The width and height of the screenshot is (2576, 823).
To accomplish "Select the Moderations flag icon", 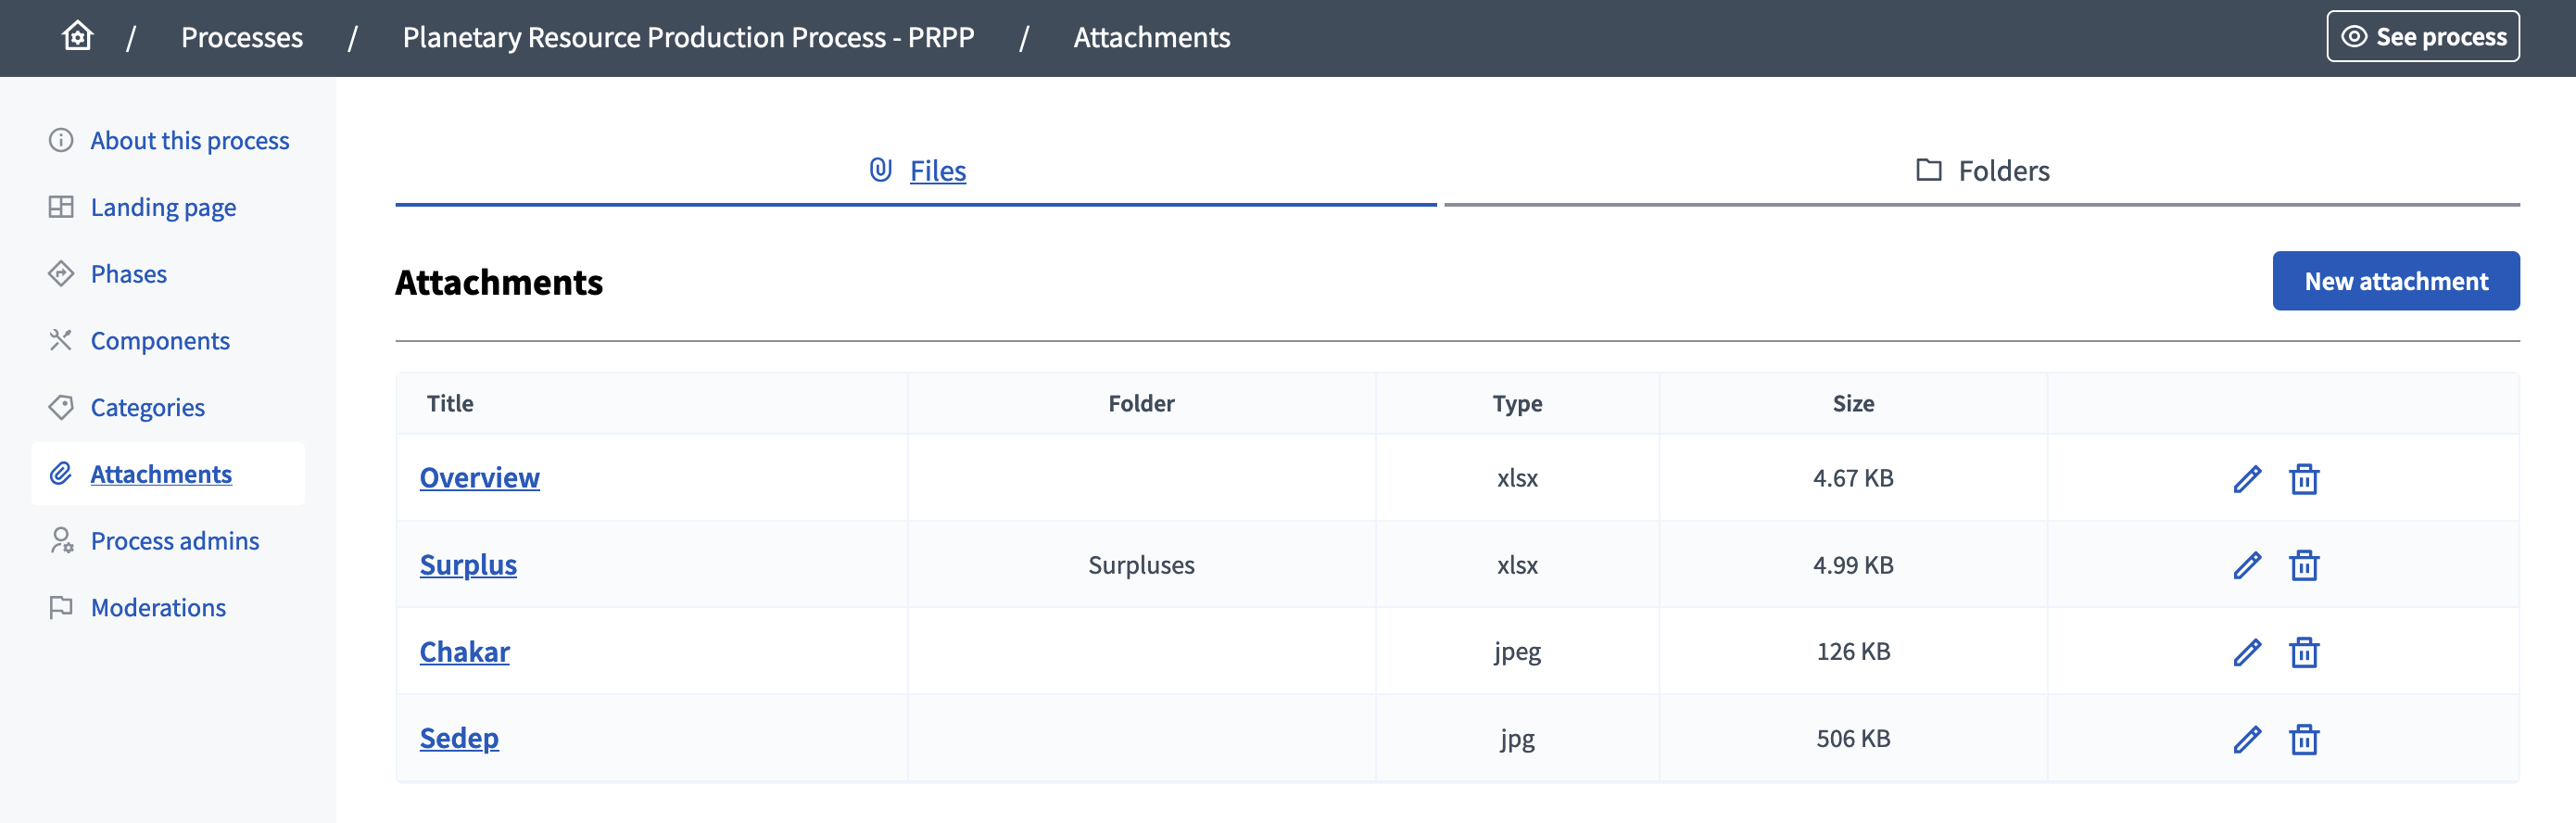I will click(x=61, y=606).
